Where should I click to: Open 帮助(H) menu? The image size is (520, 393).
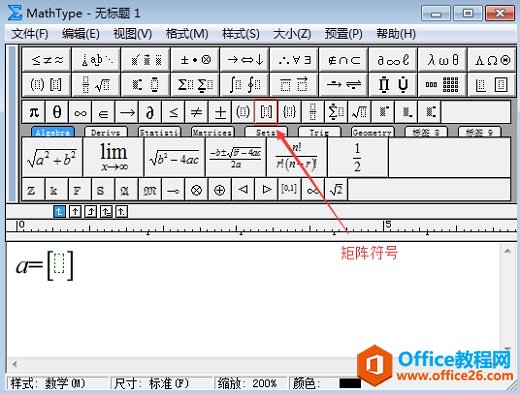396,34
